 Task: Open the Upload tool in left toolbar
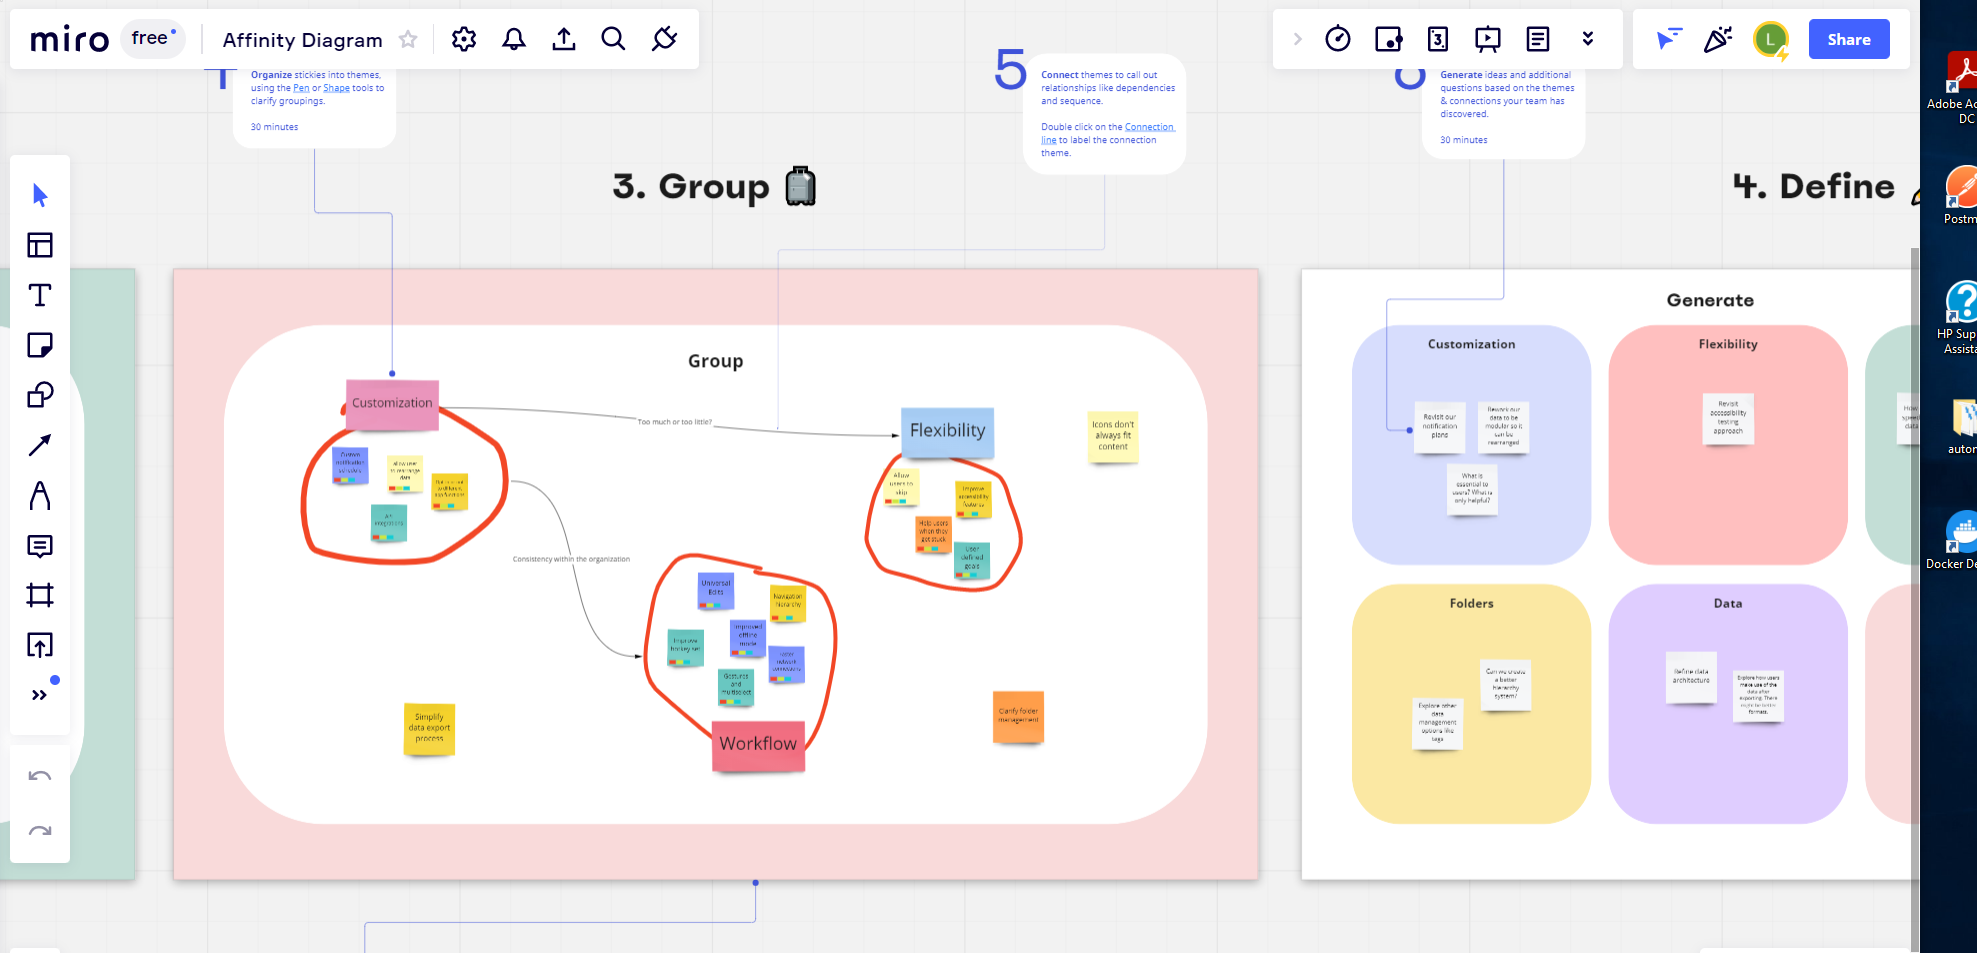coord(40,645)
